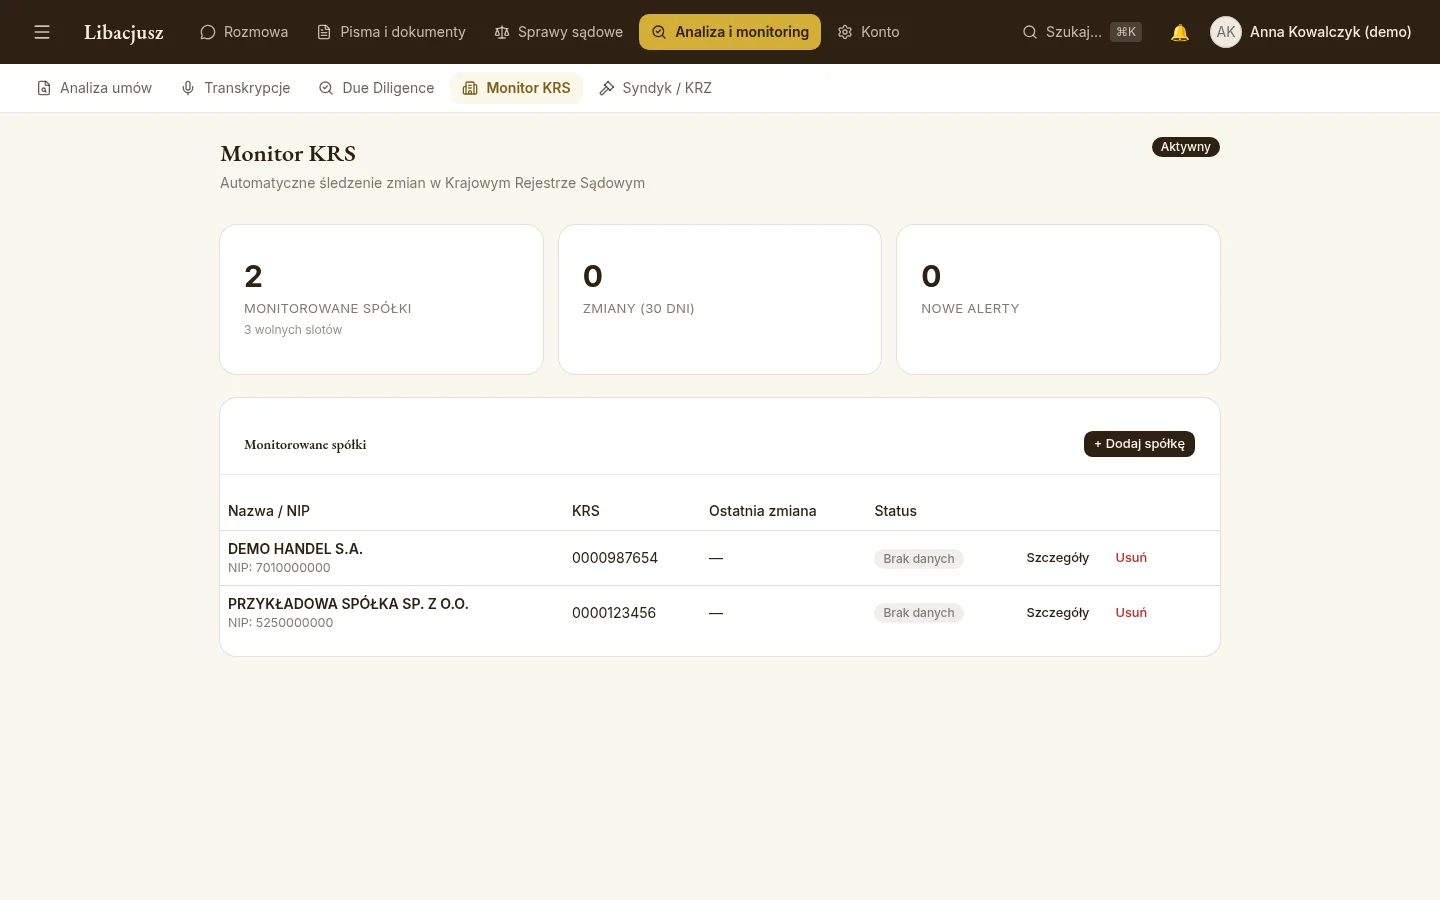Image resolution: width=1440 pixels, height=900 pixels.
Task: Remove PRZYKŁADOWA SPÓŁKA with Usuń
Action: (1131, 613)
